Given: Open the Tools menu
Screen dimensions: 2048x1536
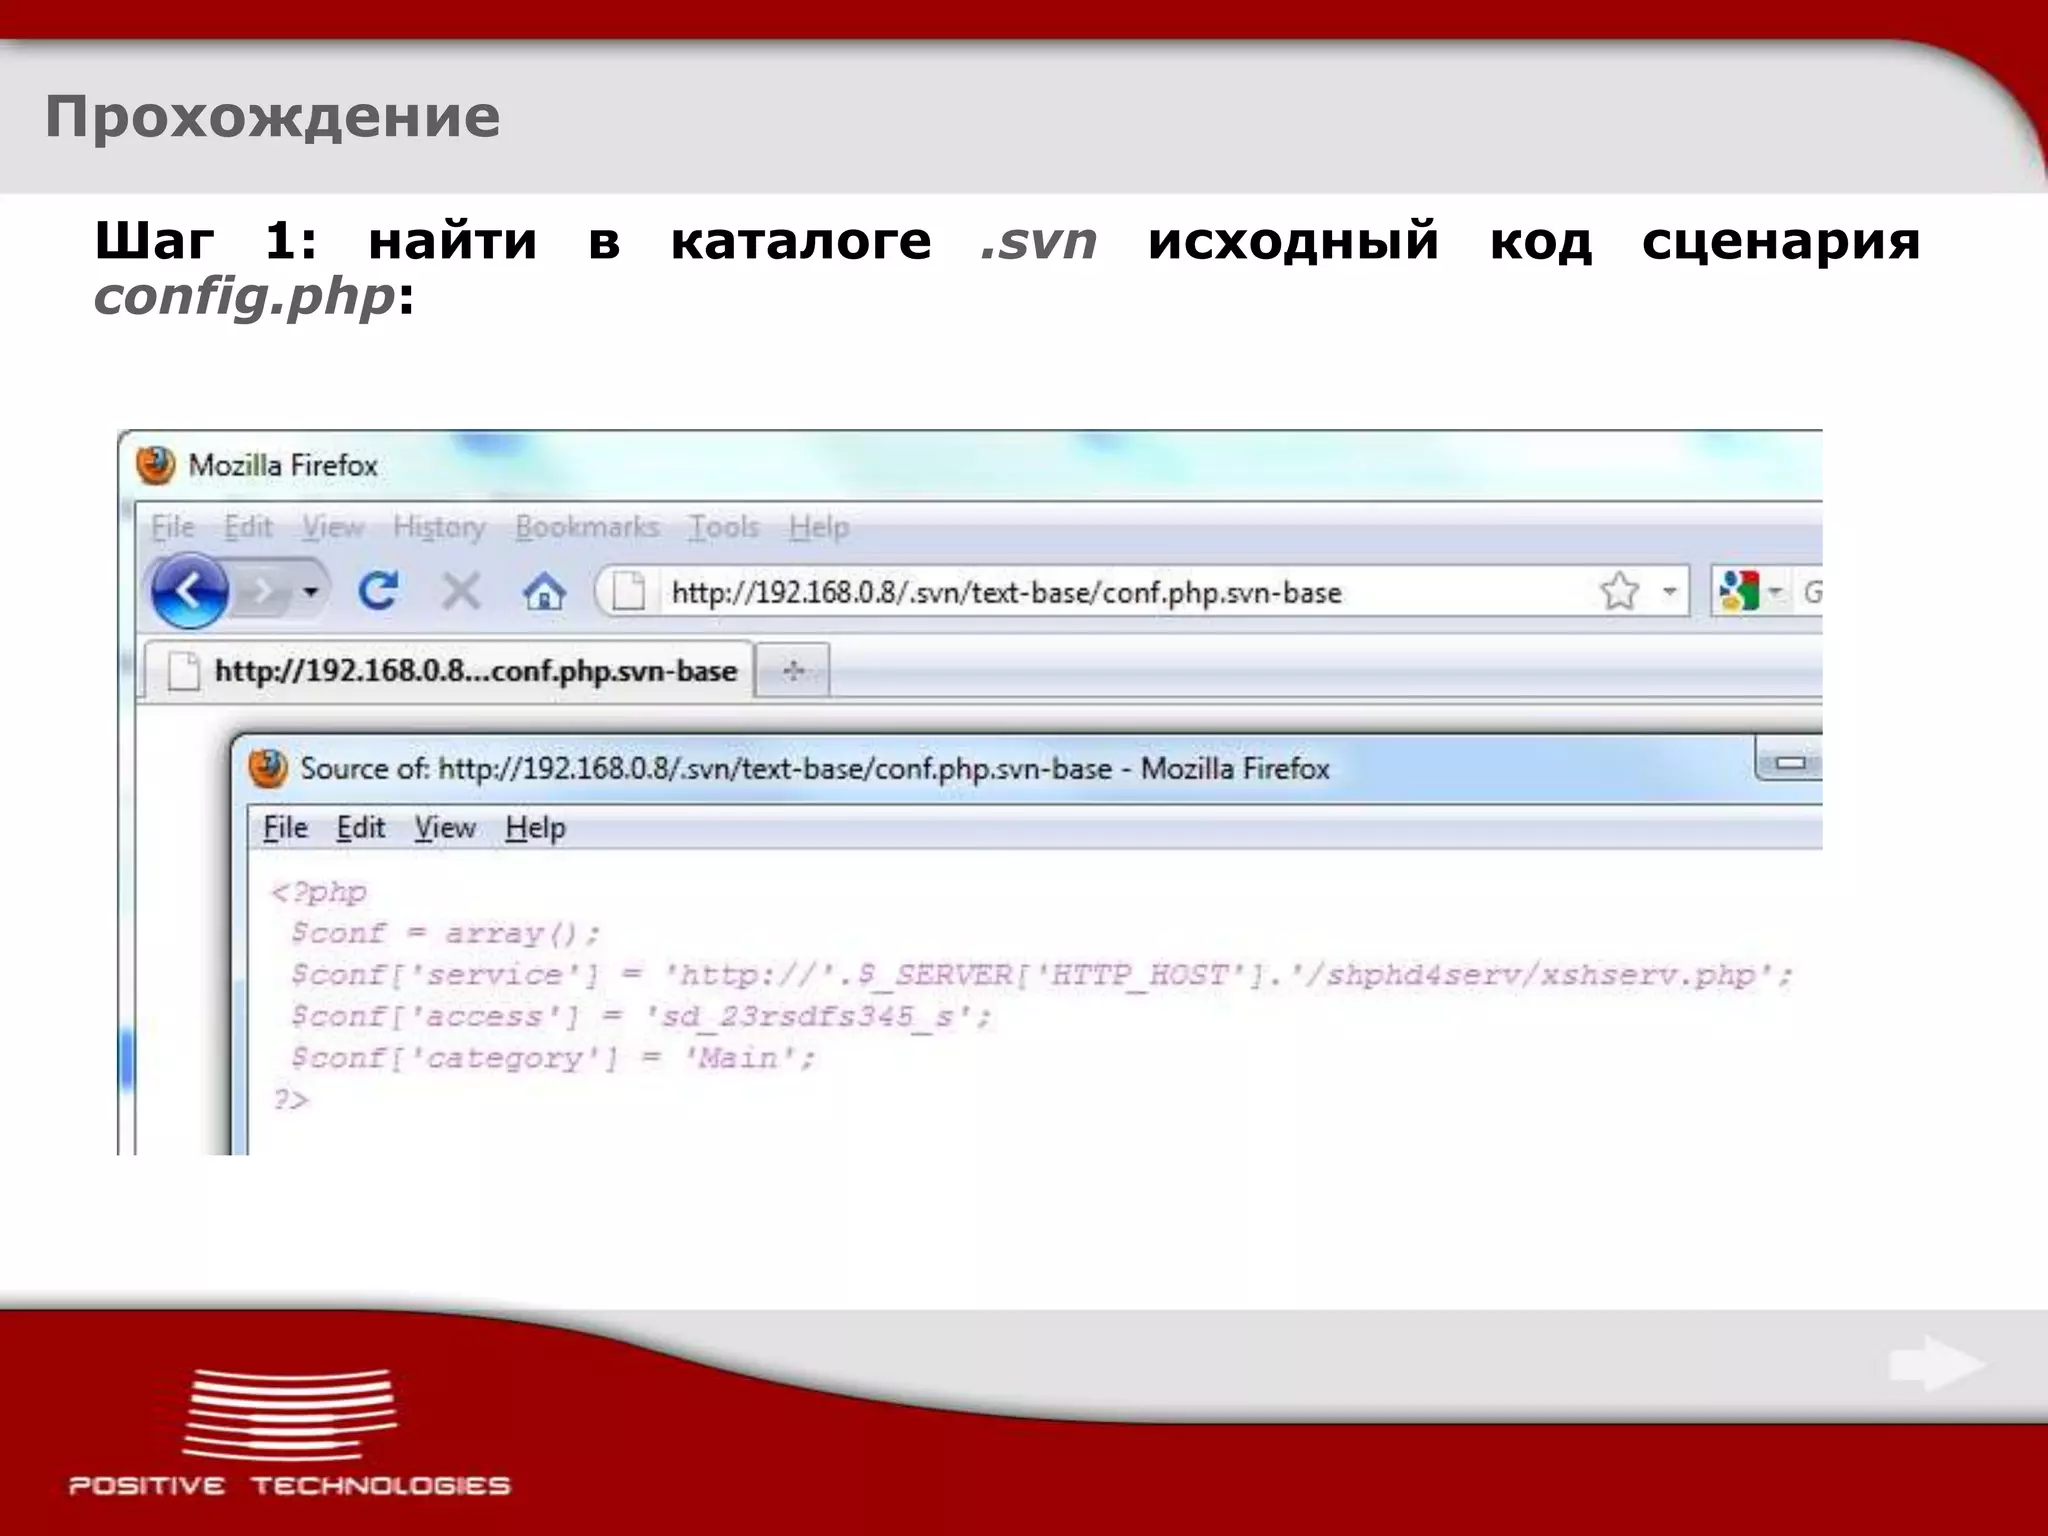Looking at the screenshot, I should point(723,527).
